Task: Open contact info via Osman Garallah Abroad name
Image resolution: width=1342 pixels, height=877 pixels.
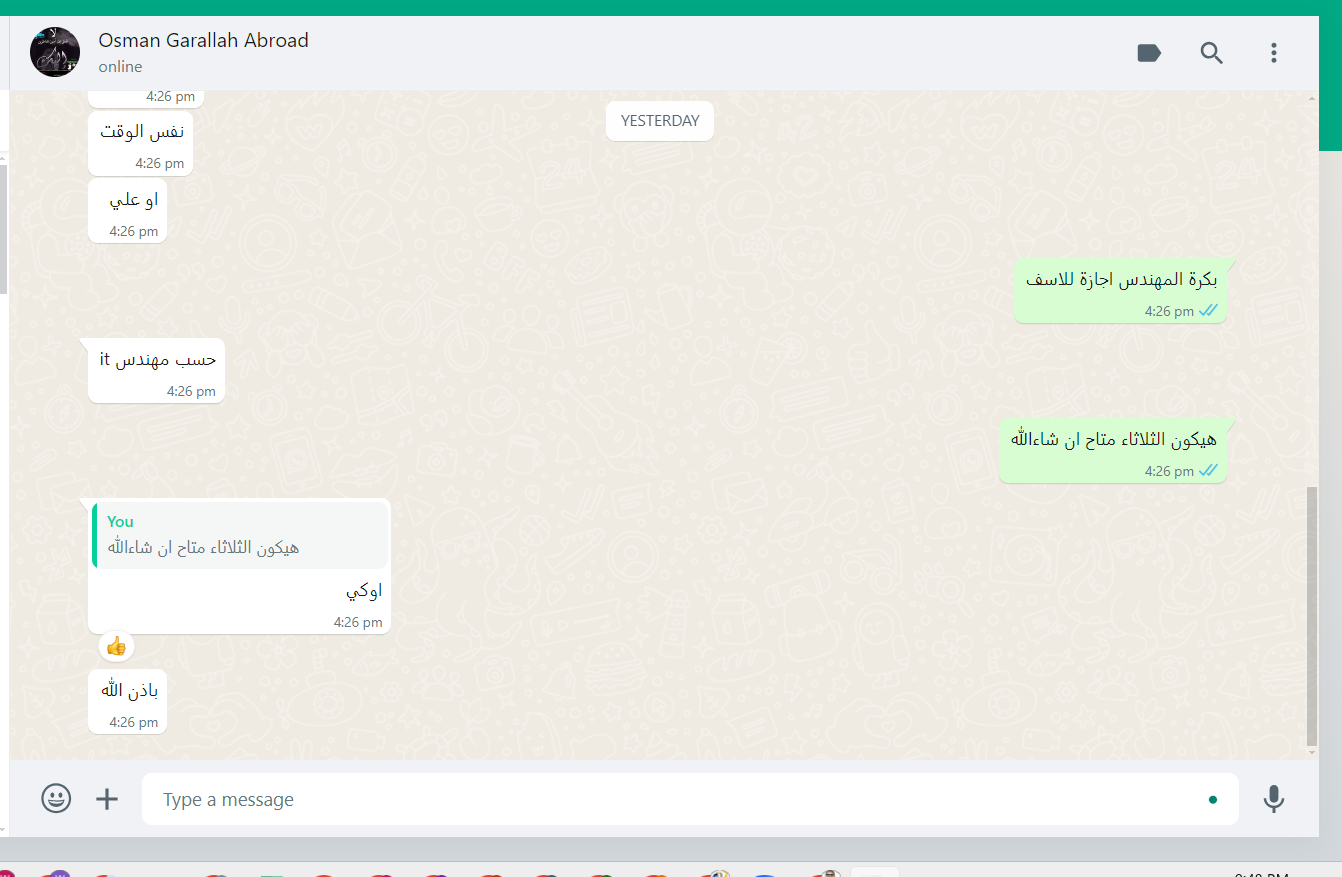Action: coord(203,40)
